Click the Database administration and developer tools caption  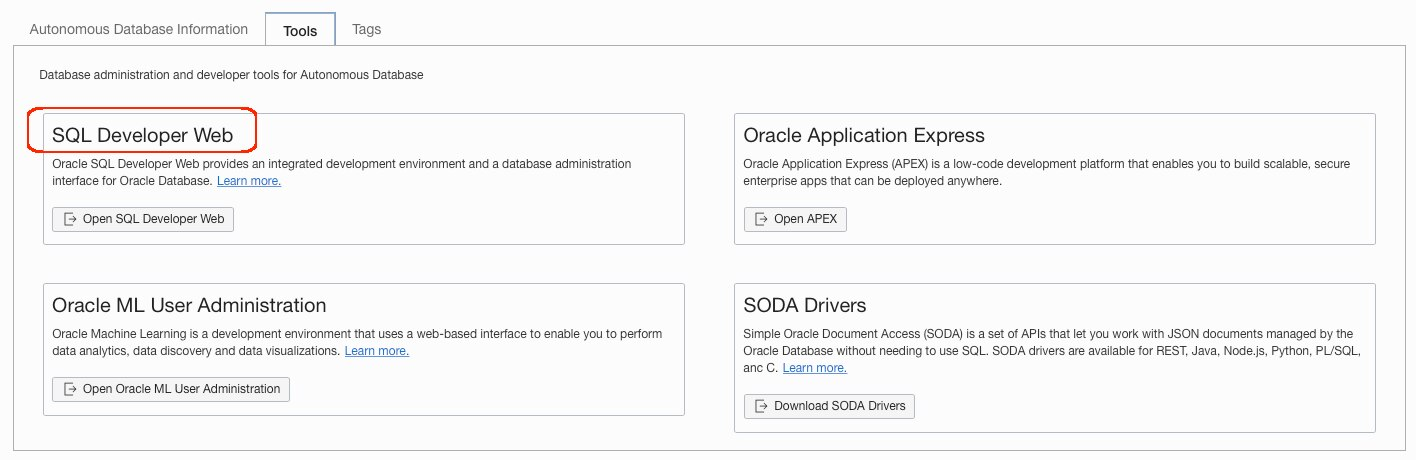pyautogui.click(x=231, y=75)
